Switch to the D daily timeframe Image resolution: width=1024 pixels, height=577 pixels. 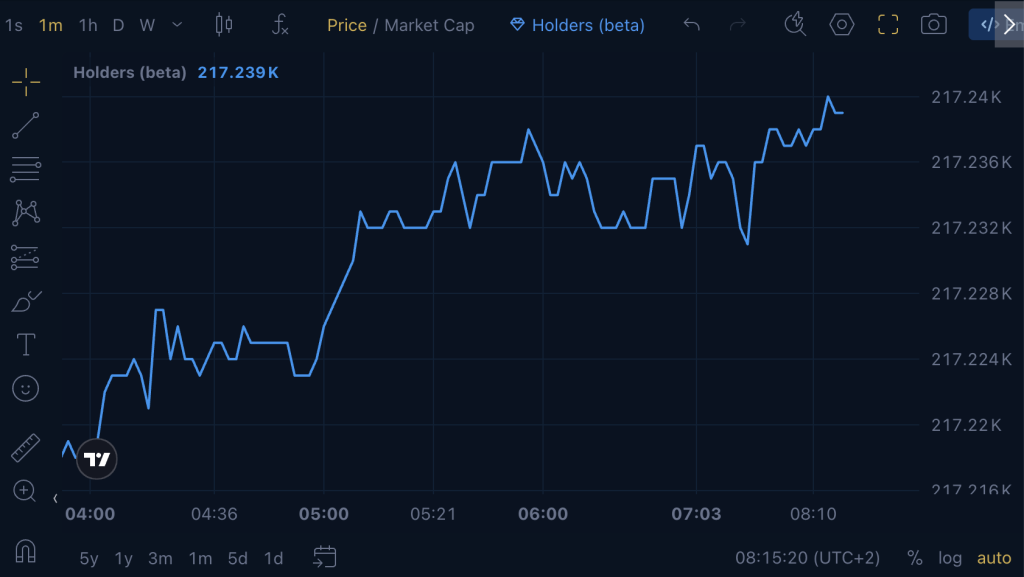coord(118,25)
